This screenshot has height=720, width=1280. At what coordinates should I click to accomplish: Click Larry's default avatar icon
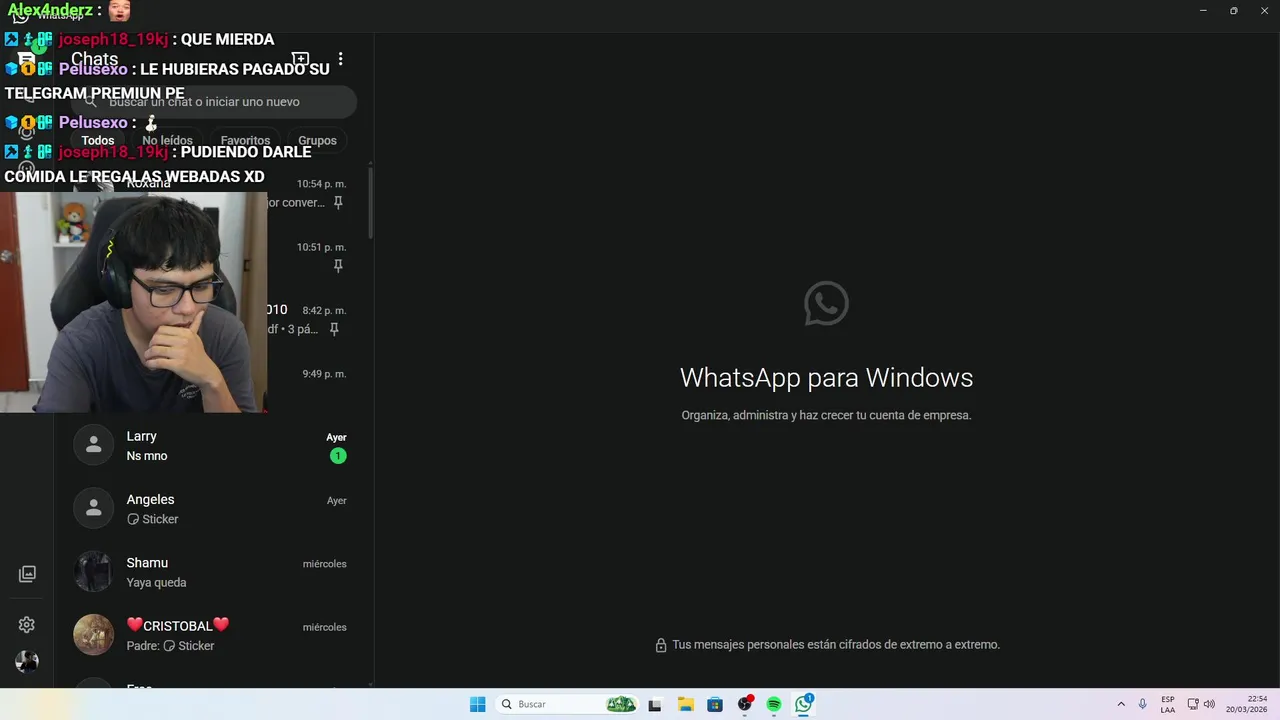93,445
